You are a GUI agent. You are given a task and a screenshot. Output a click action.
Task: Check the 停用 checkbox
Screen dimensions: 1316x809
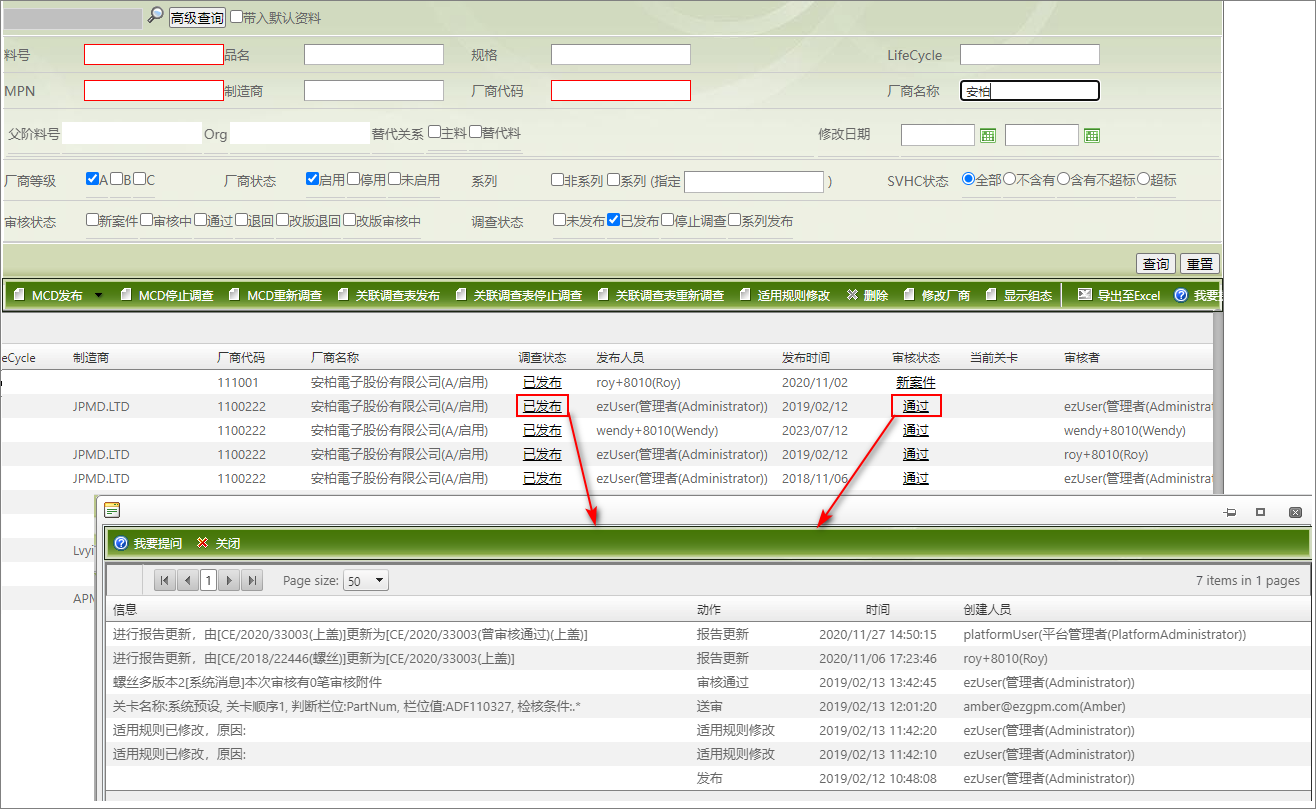(353, 179)
